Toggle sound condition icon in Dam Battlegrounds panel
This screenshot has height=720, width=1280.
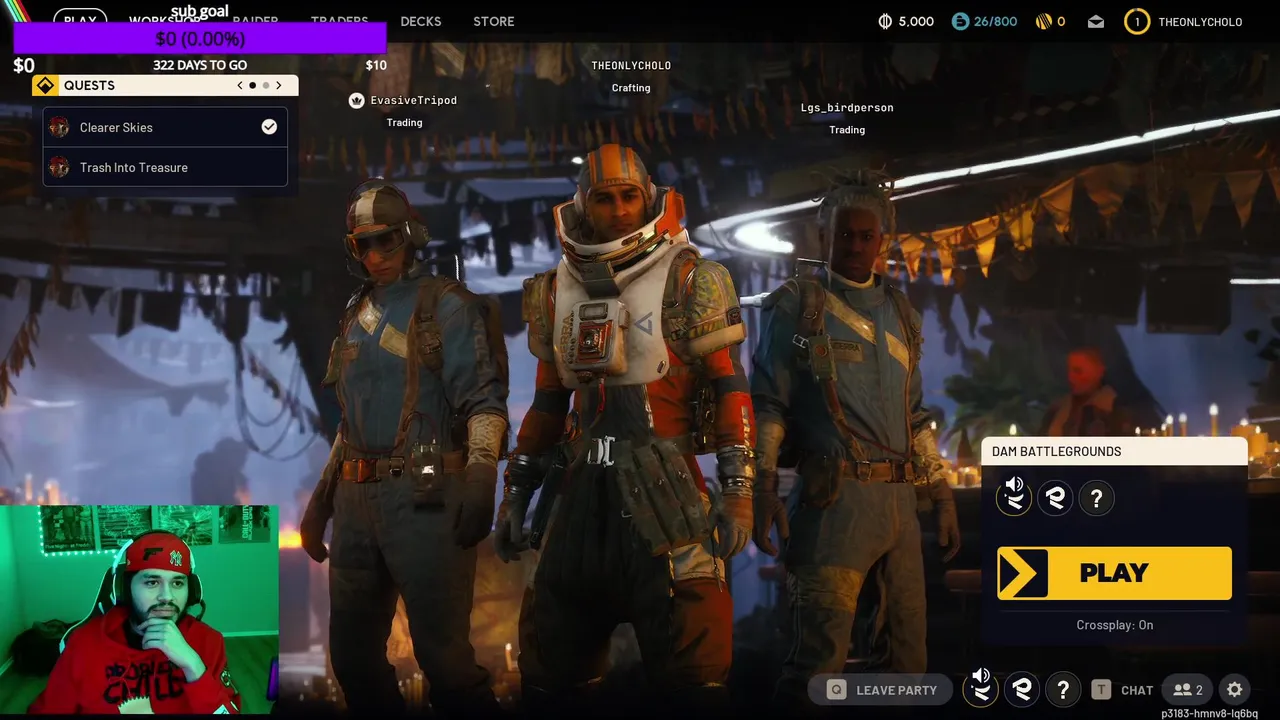[1014, 497]
